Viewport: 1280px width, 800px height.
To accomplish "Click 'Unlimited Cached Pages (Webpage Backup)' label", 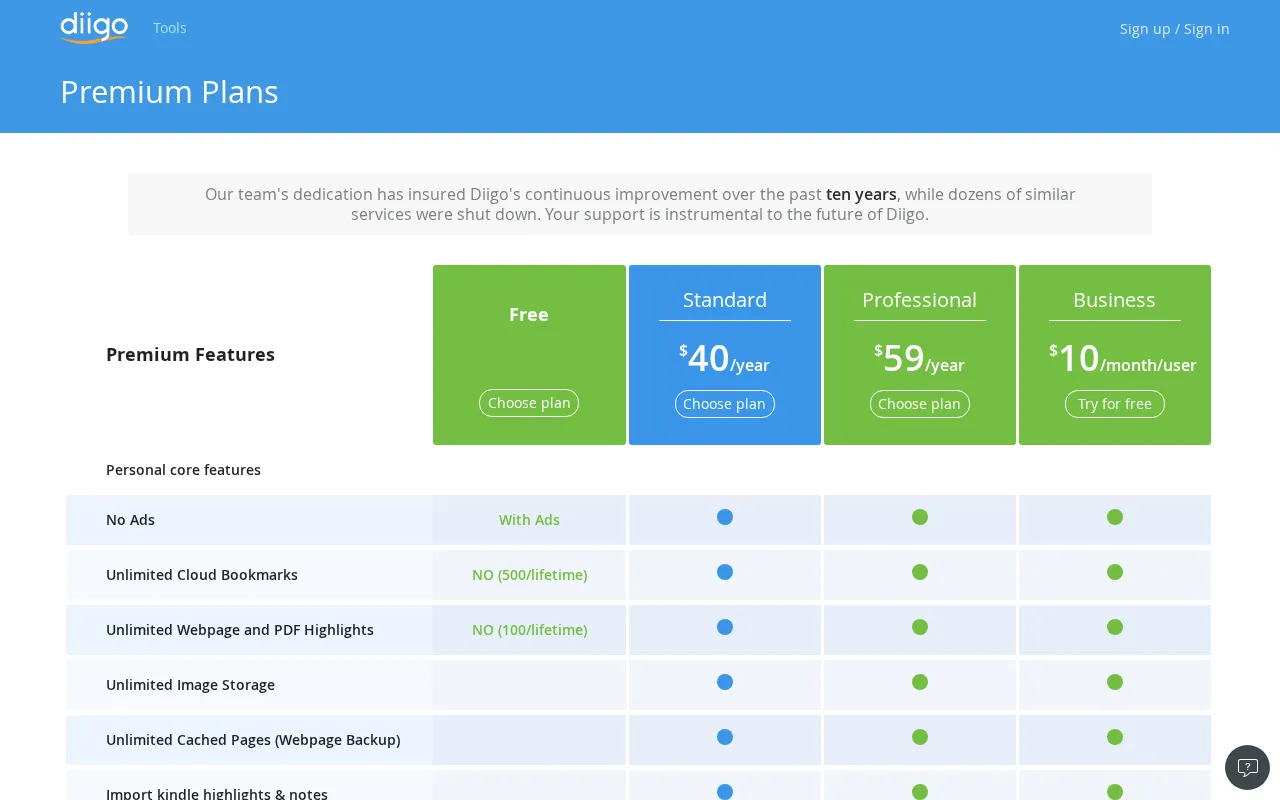I will pos(253,740).
